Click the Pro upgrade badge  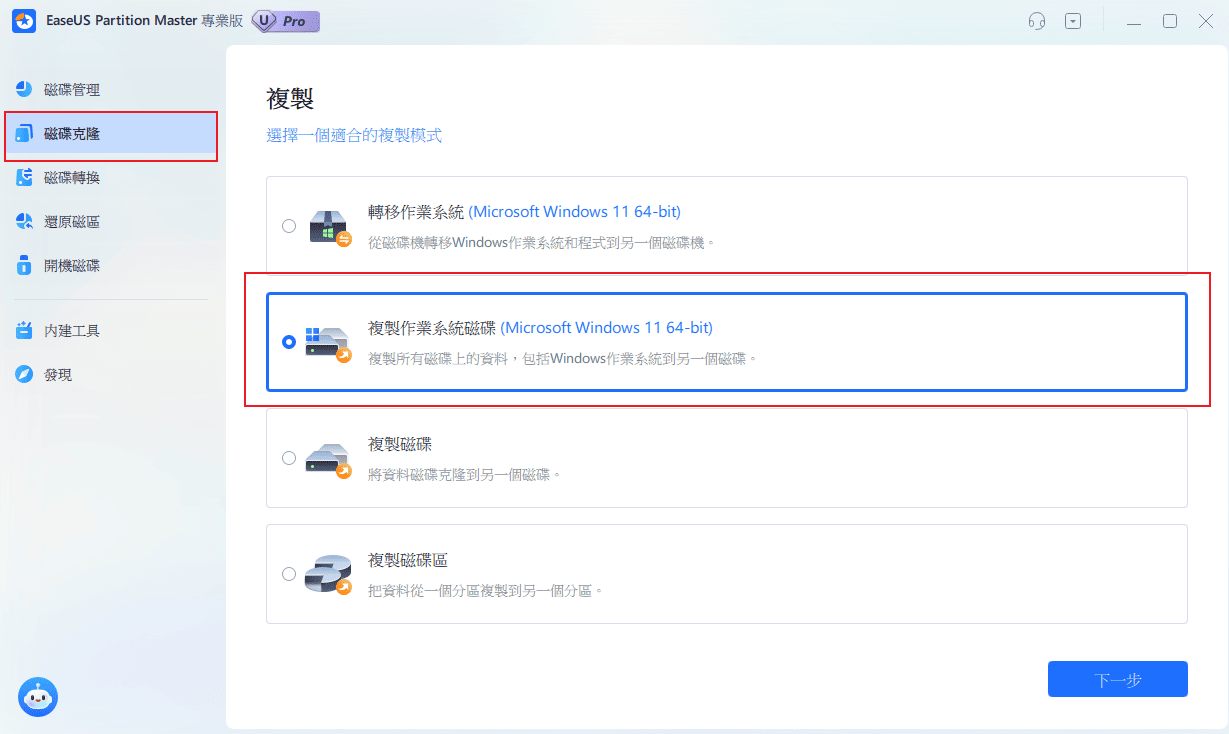[x=285, y=20]
